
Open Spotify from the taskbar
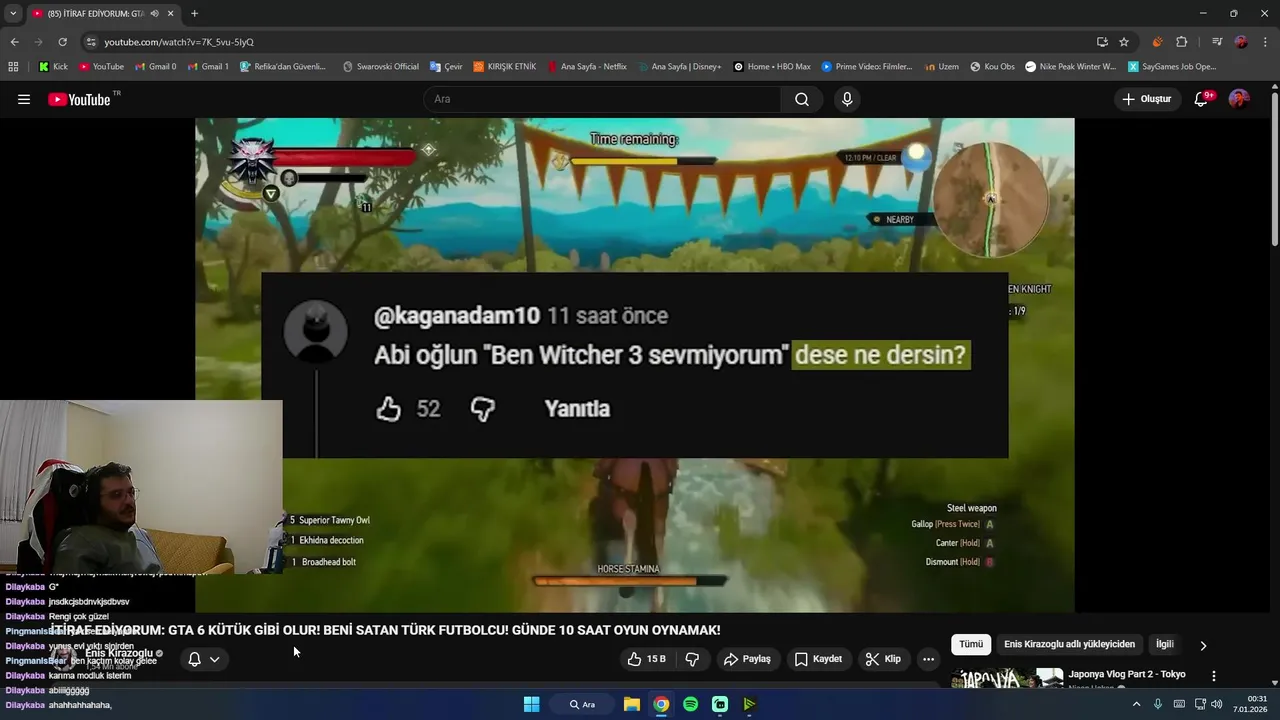pyautogui.click(x=691, y=704)
